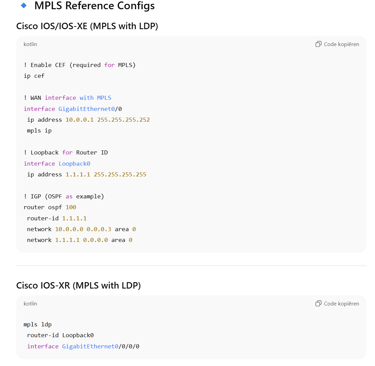Click the kotlin language label in IOS-XR block
375x366 pixels.
(30, 303)
